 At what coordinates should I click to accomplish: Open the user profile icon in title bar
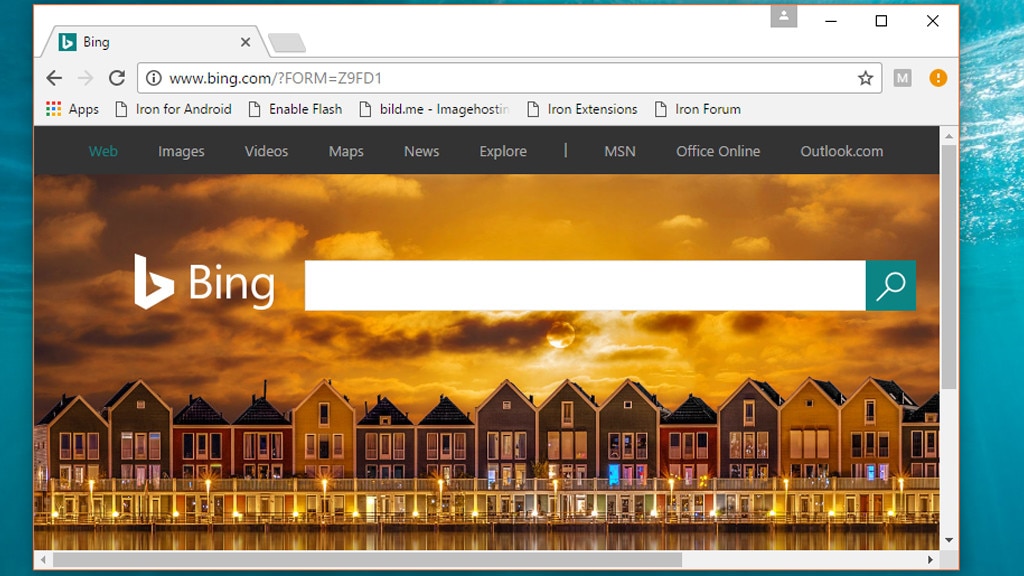[x=784, y=16]
